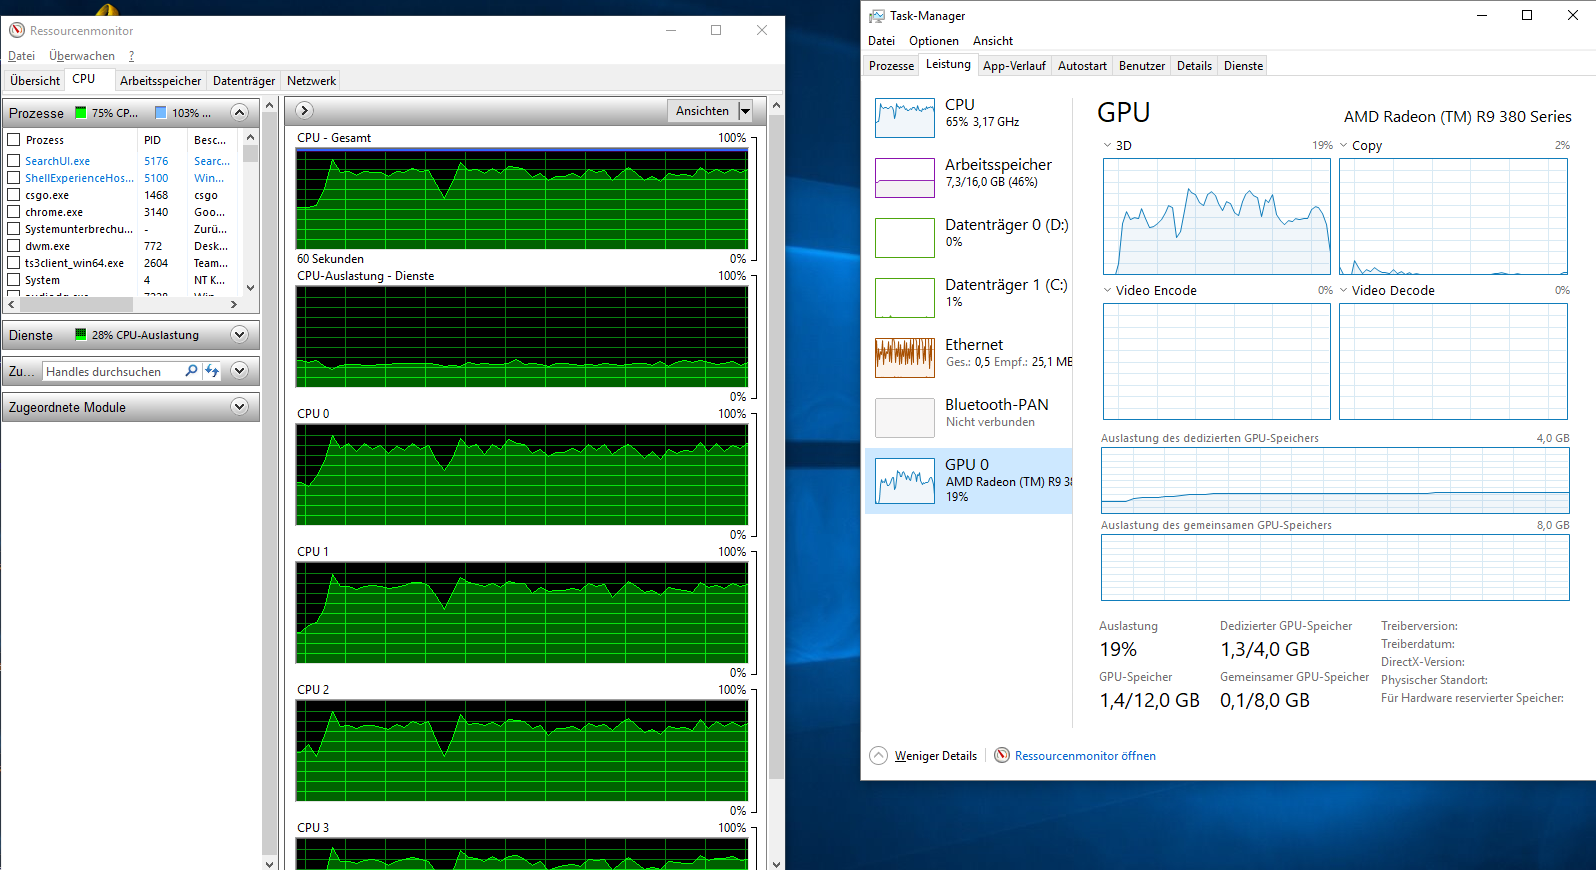Open the ? help menu in Ressourcenmonitor

(x=131, y=56)
